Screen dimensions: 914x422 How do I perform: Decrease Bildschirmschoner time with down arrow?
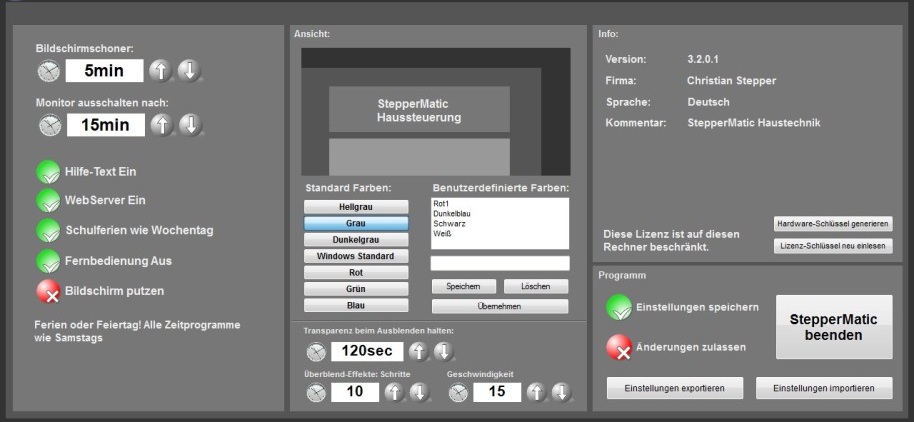click(190, 71)
